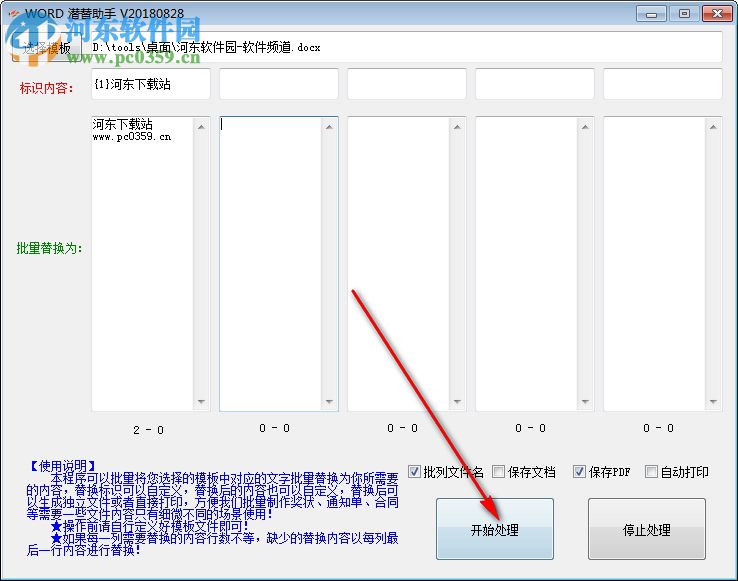Click the second text area's scroll-up arrow
The width and height of the screenshot is (738, 581).
(329, 127)
